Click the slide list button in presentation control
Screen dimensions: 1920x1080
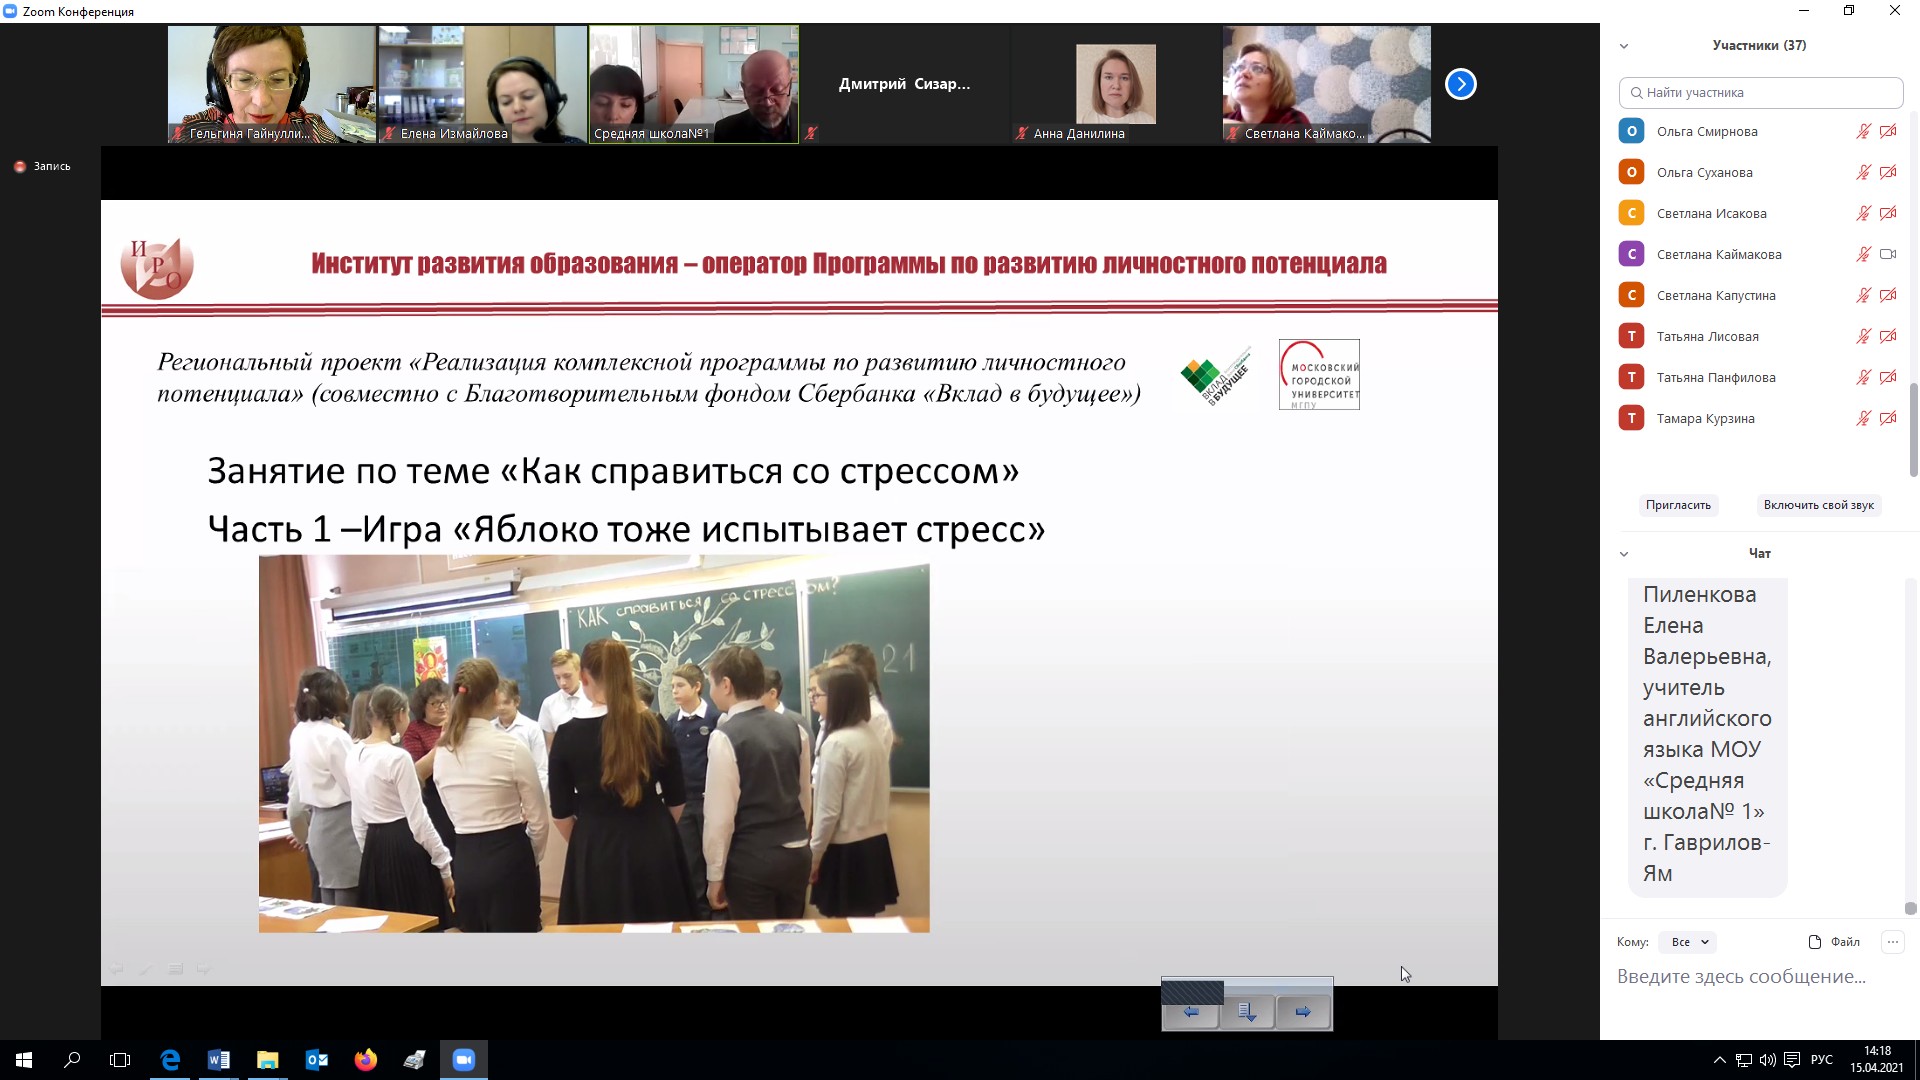click(1246, 1012)
